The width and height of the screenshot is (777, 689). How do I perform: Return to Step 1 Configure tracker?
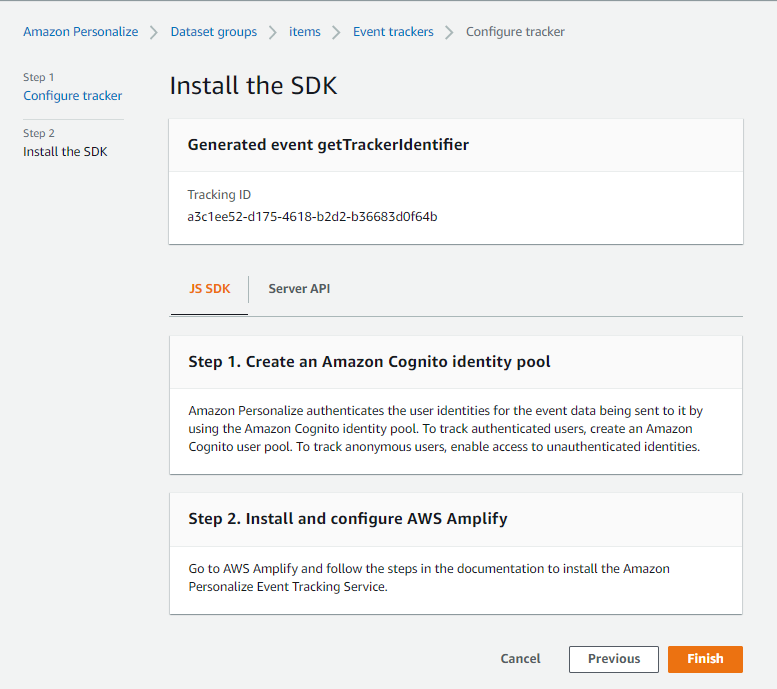73,96
